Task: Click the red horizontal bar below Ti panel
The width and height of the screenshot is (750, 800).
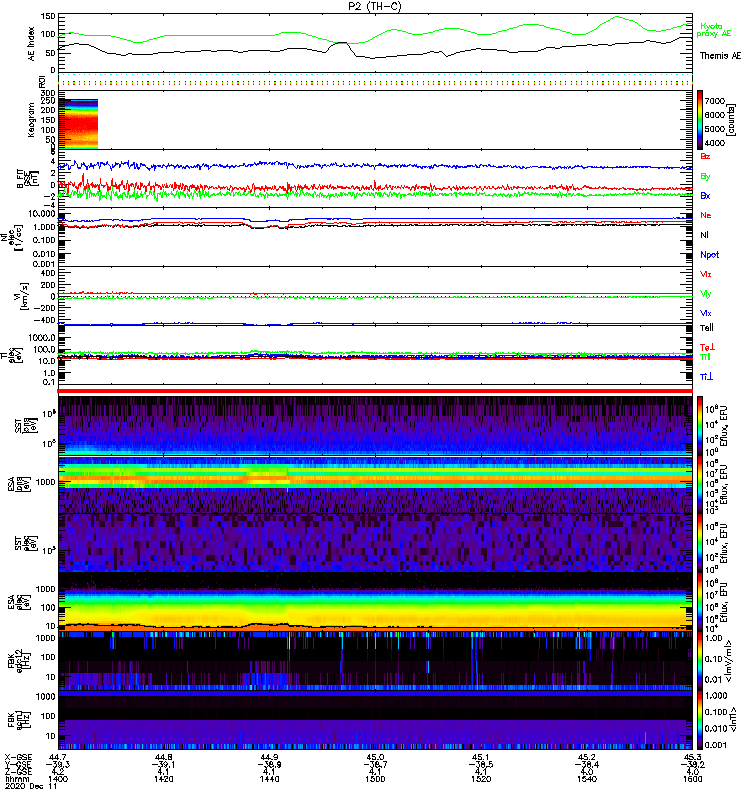Action: pyautogui.click(x=376, y=392)
